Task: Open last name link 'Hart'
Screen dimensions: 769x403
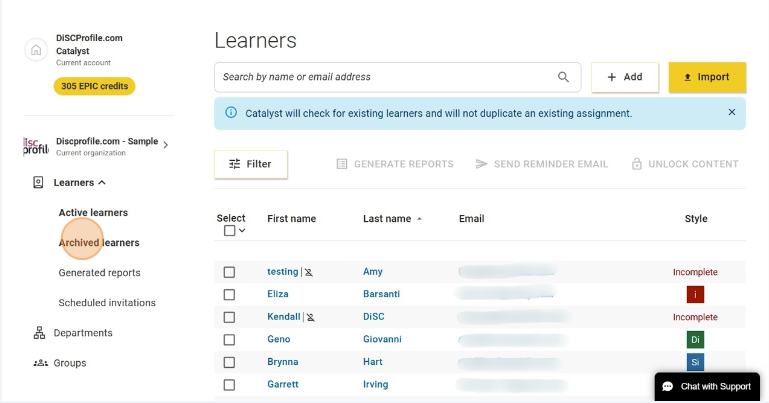Action: point(373,362)
